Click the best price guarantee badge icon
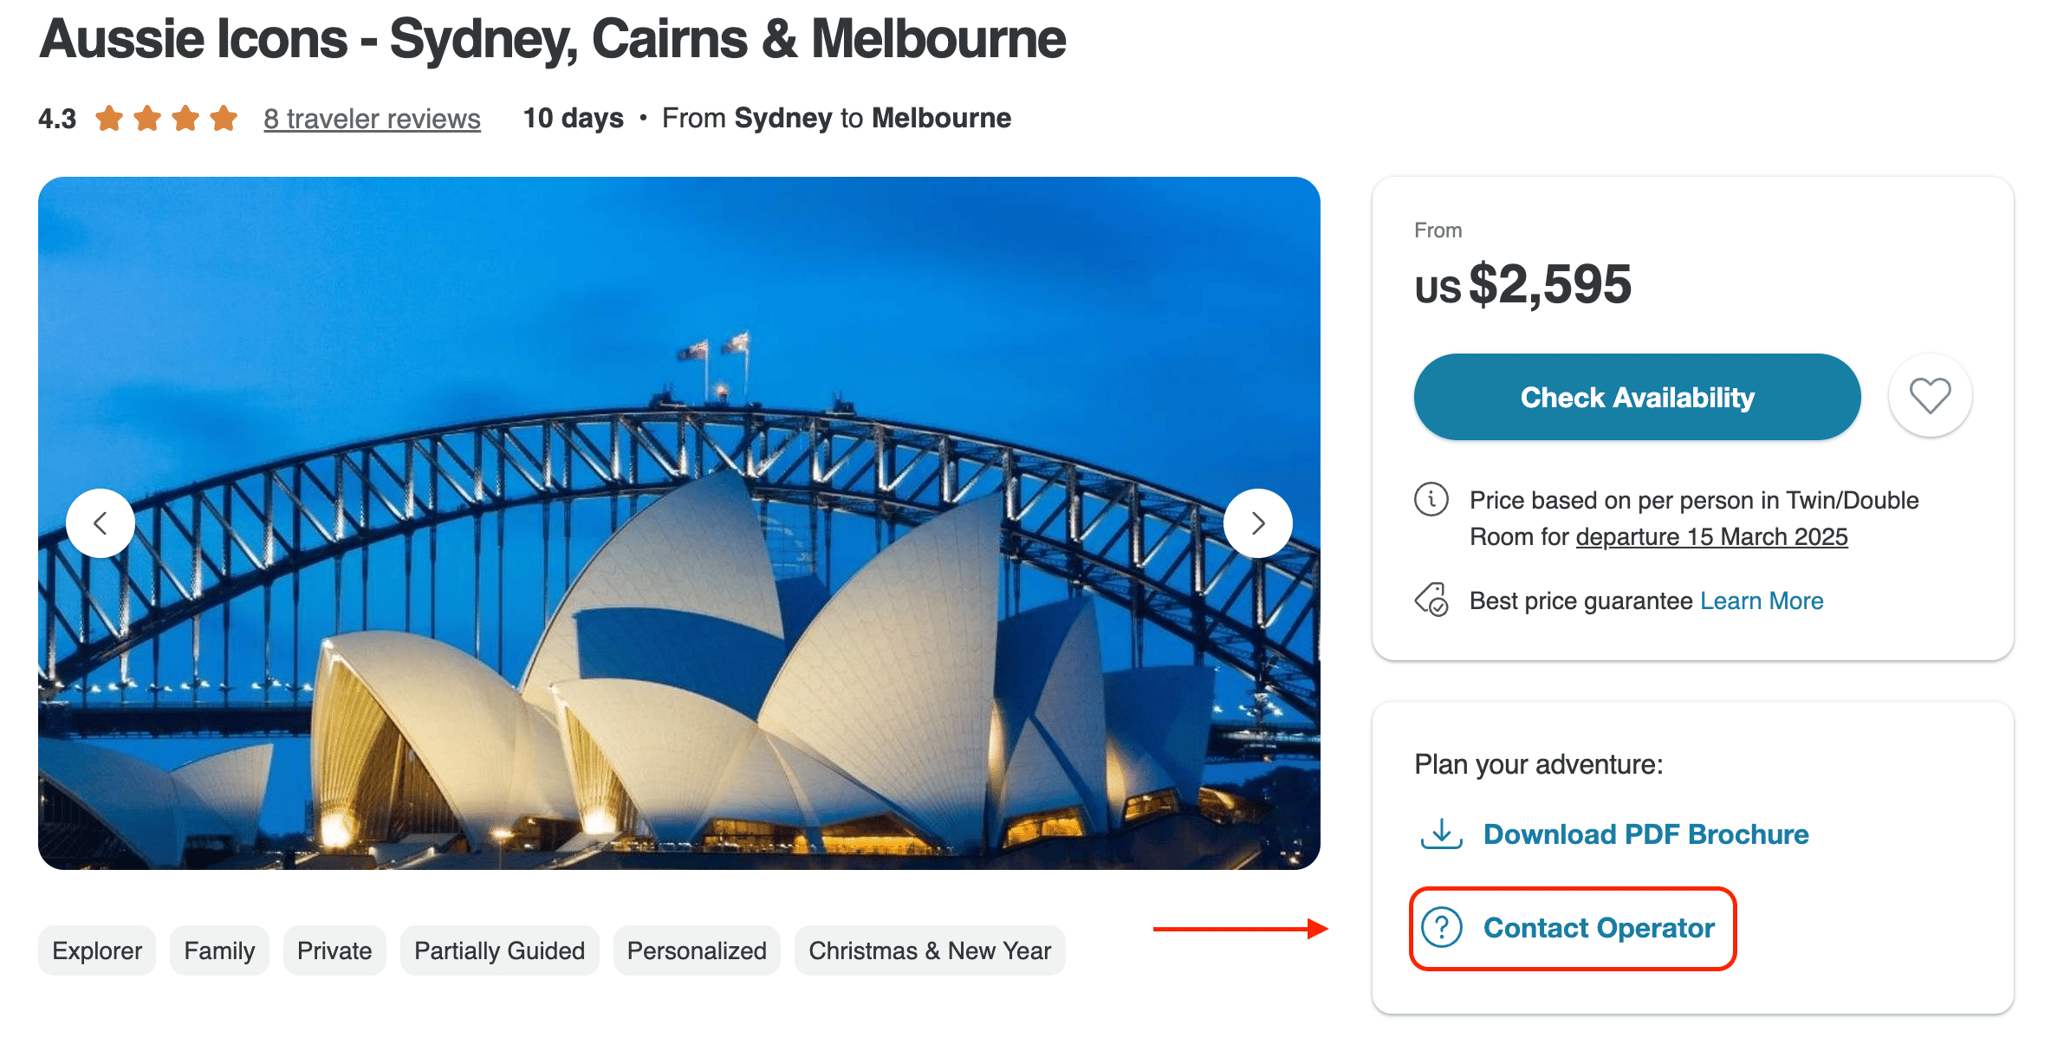Image resolution: width=2064 pixels, height=1038 pixels. coord(1431,600)
